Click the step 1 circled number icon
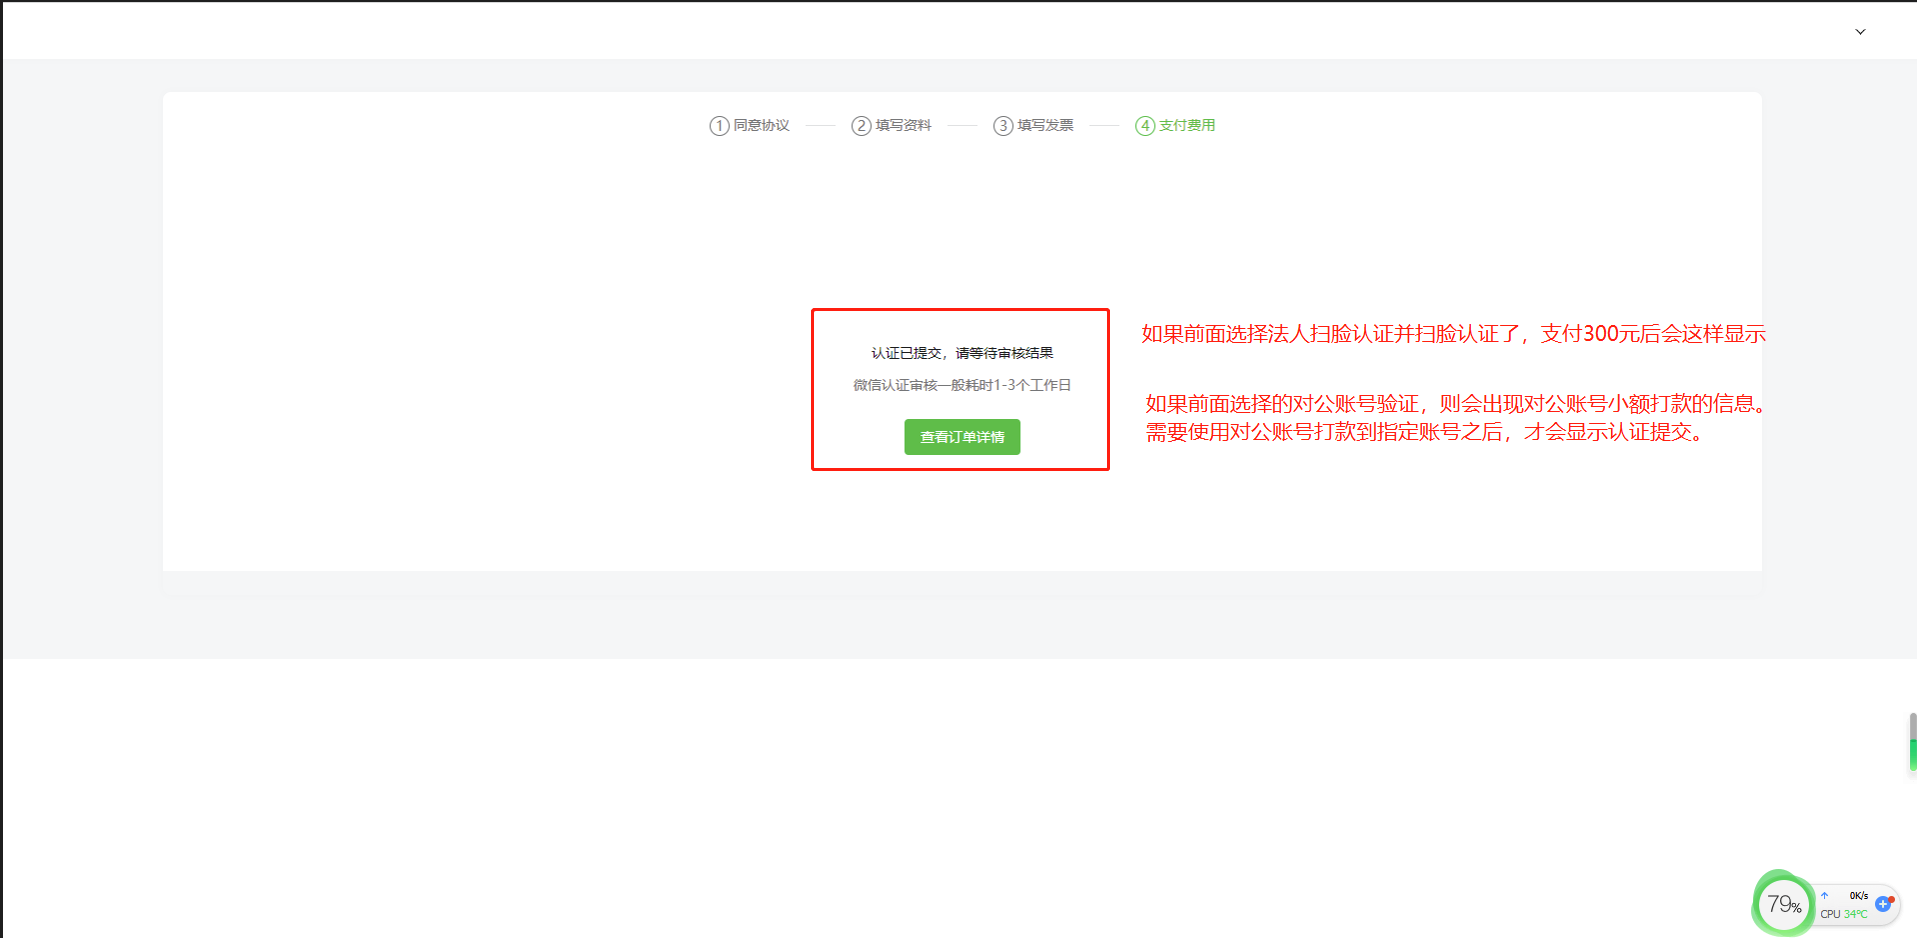 [718, 126]
